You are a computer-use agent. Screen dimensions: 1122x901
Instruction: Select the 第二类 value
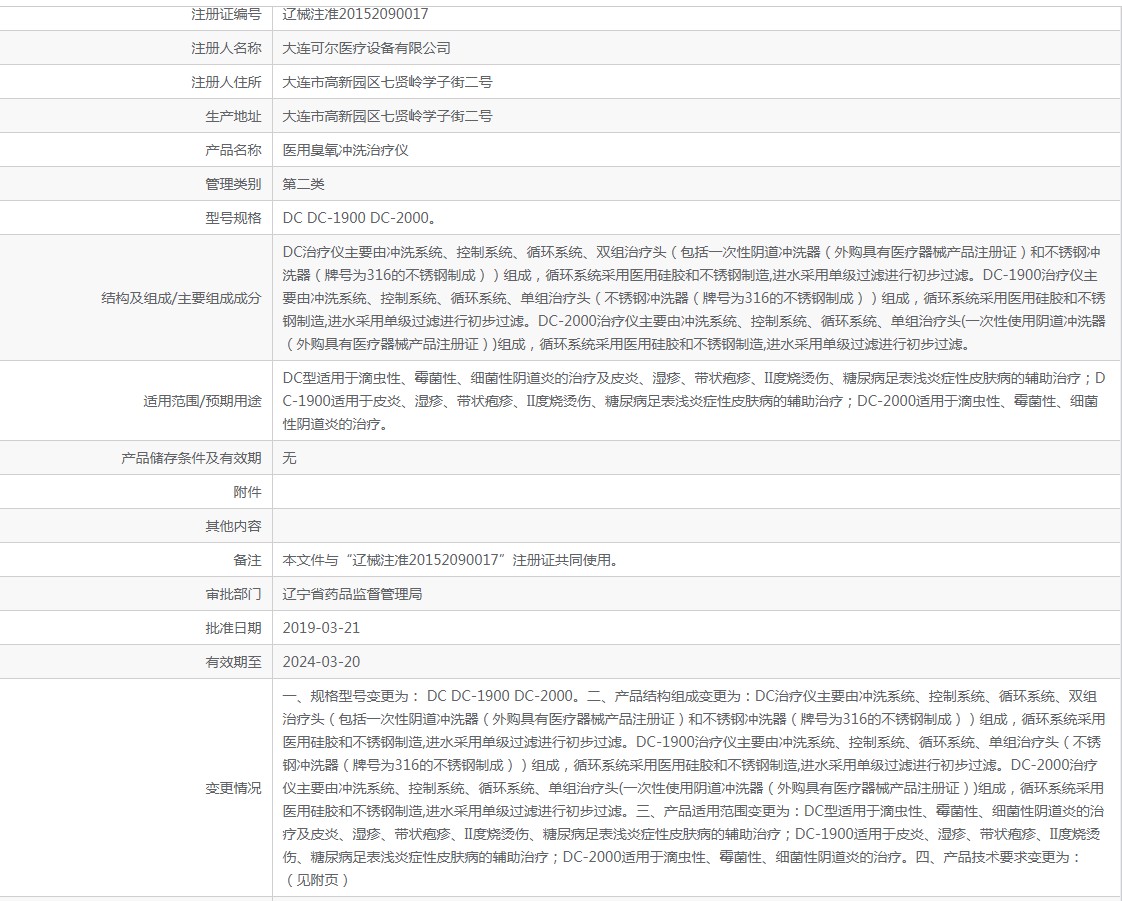tap(303, 184)
